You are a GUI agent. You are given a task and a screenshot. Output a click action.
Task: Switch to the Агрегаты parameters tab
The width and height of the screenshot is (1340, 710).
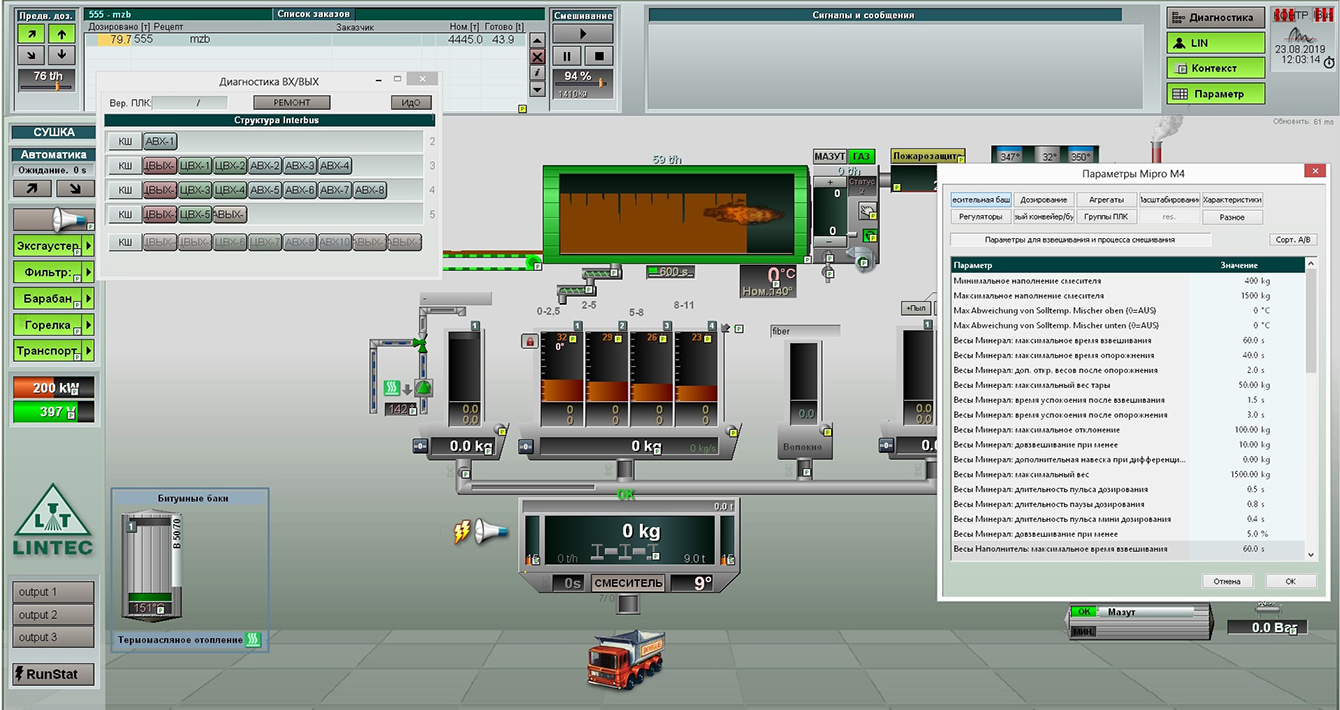coord(1107,200)
